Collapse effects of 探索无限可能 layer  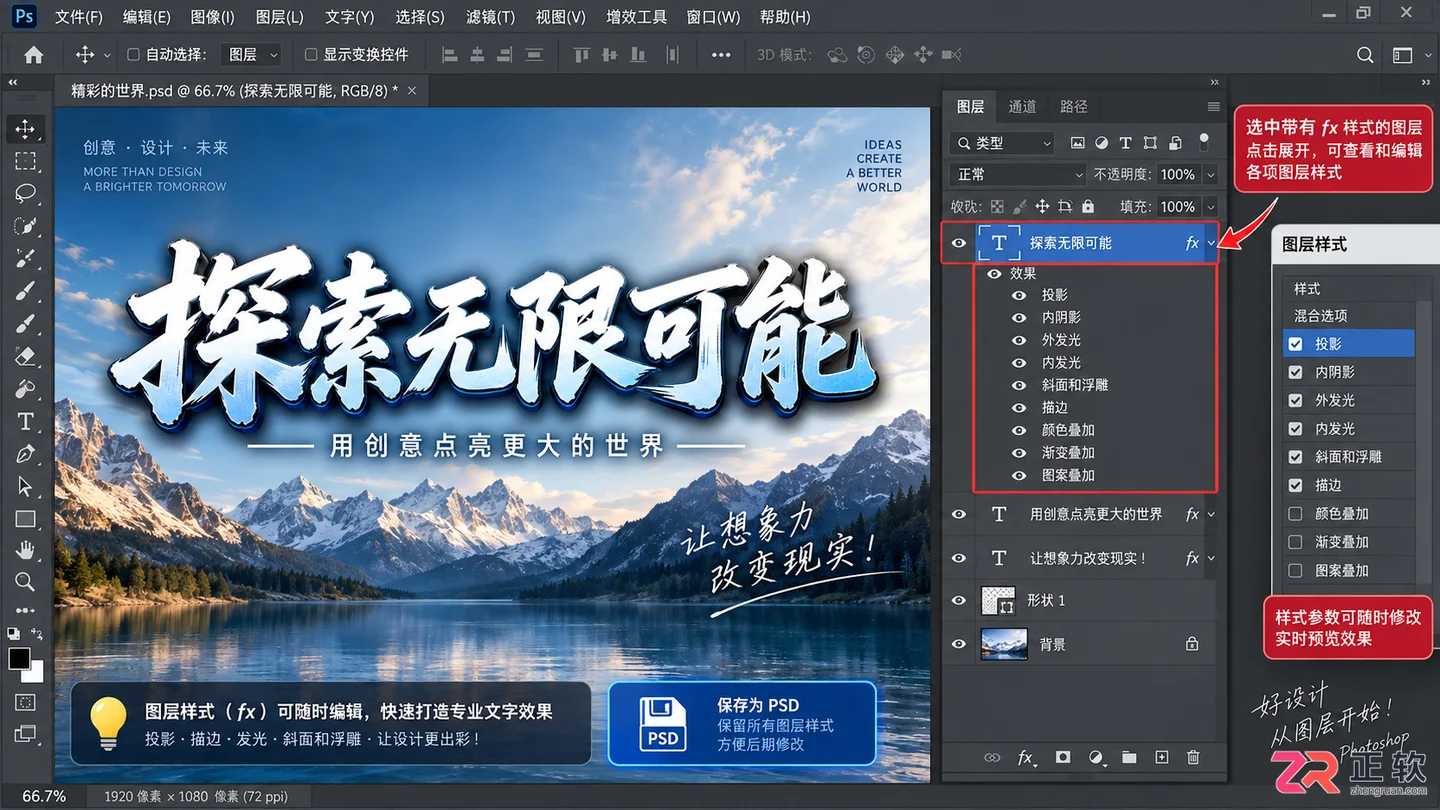1211,243
